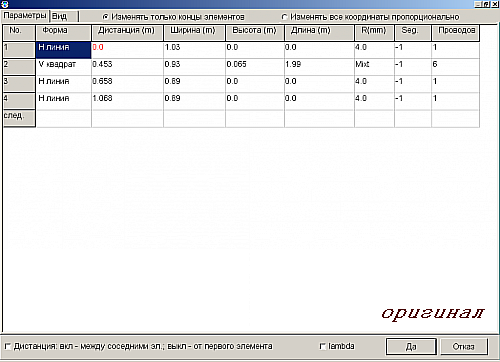
Task: Click the 1.068 distance cell
Action: pyautogui.click(x=127, y=101)
